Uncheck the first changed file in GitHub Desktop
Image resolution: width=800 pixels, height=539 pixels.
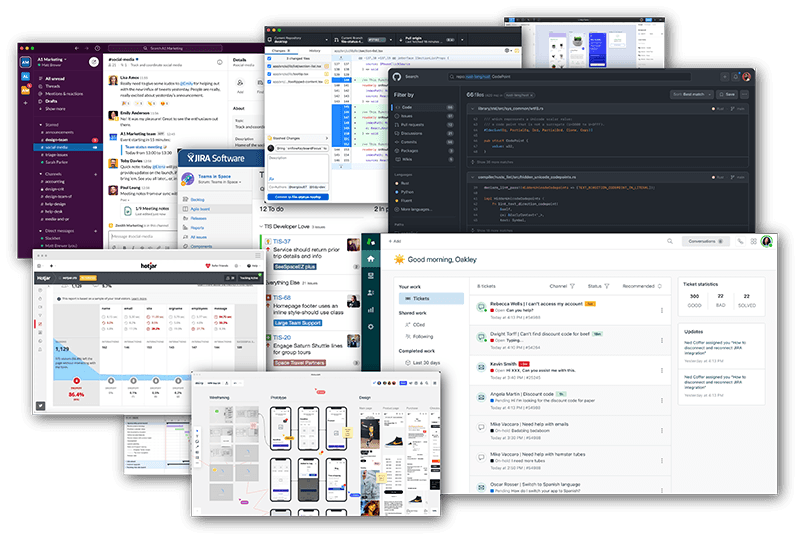pyautogui.click(x=269, y=66)
